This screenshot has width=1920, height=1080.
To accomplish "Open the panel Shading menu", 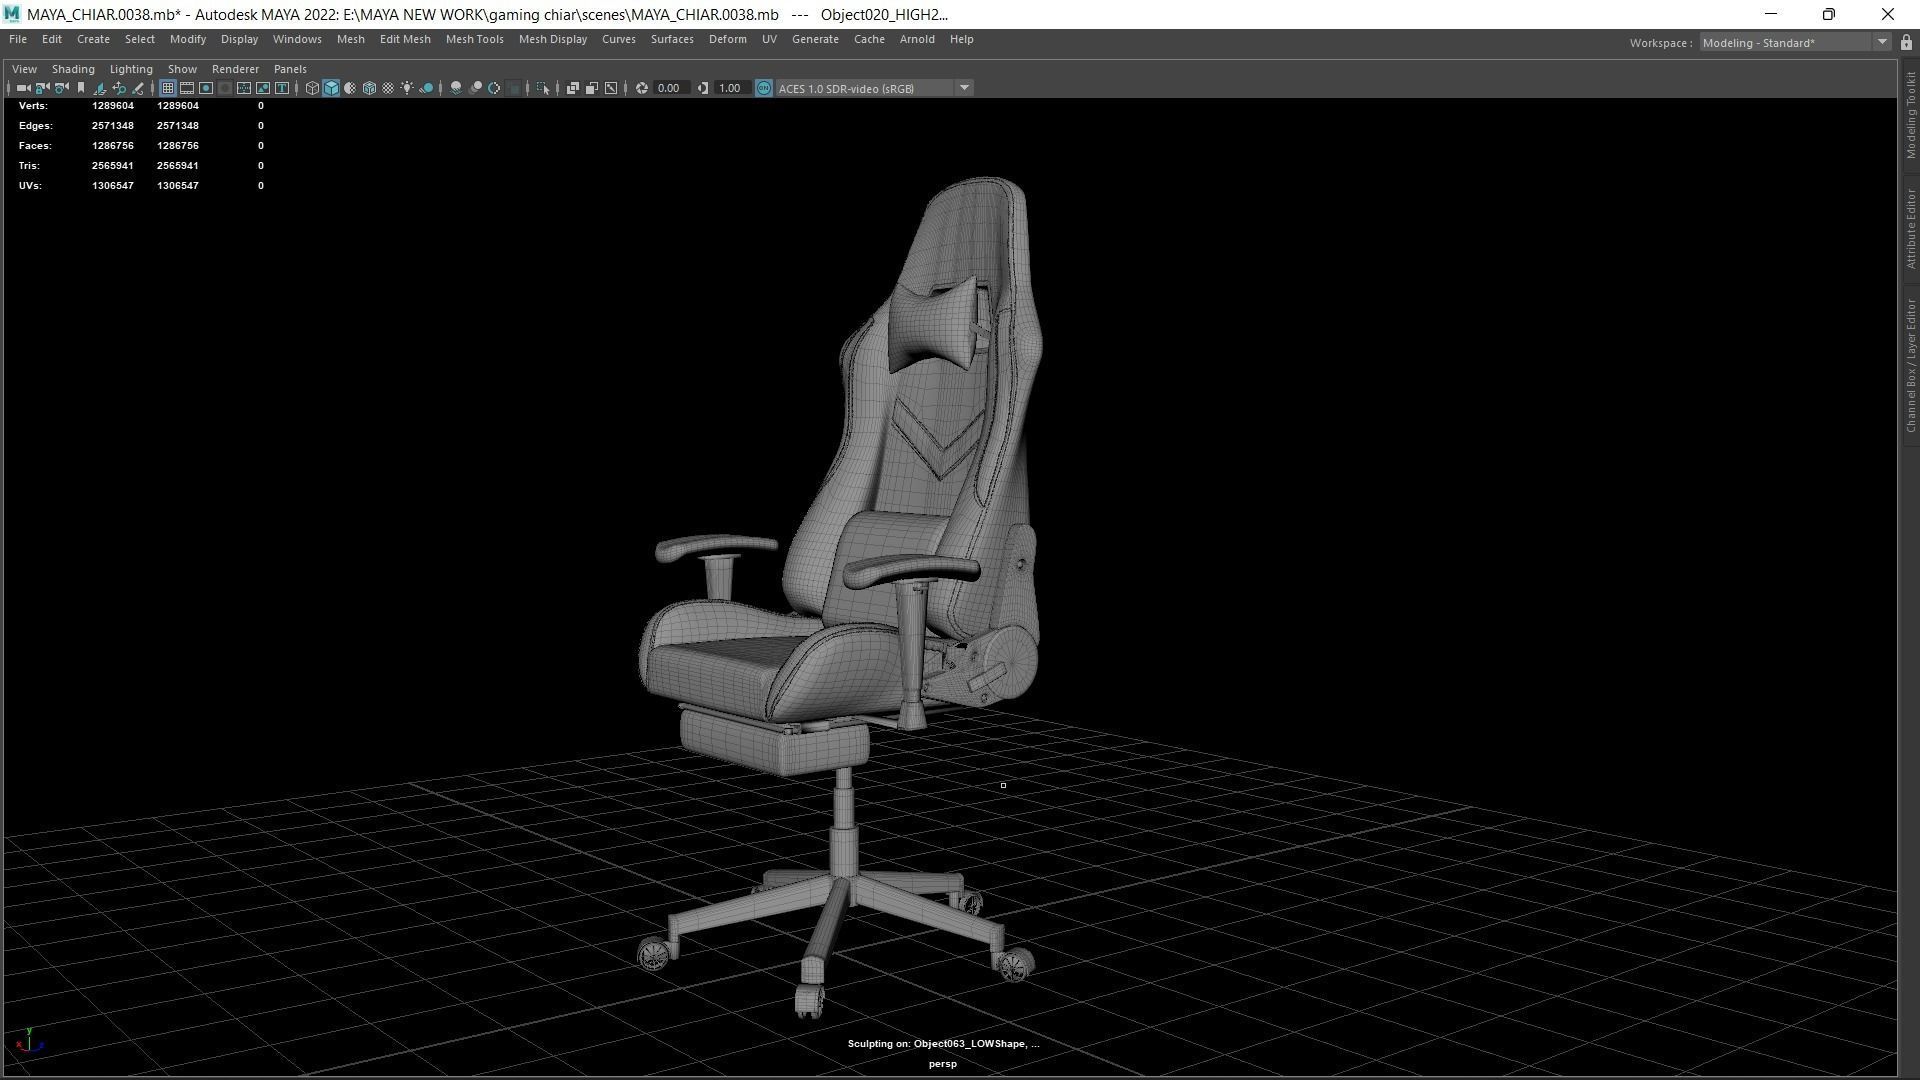I will [73, 69].
